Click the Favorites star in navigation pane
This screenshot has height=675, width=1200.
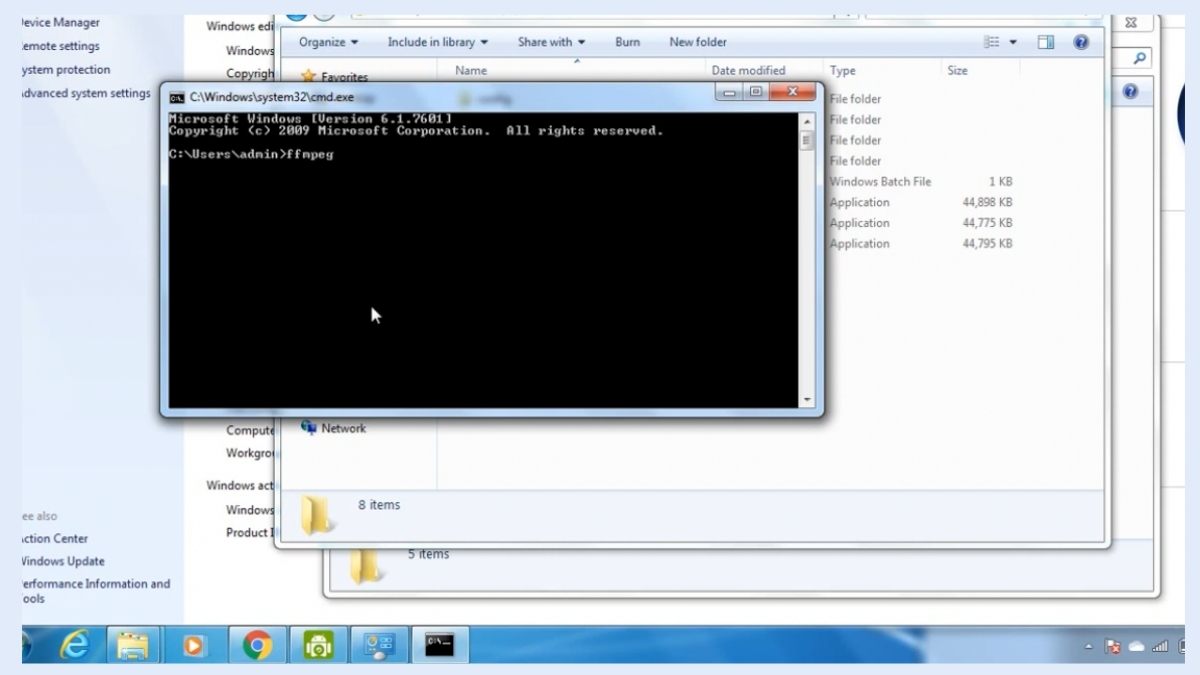point(309,77)
